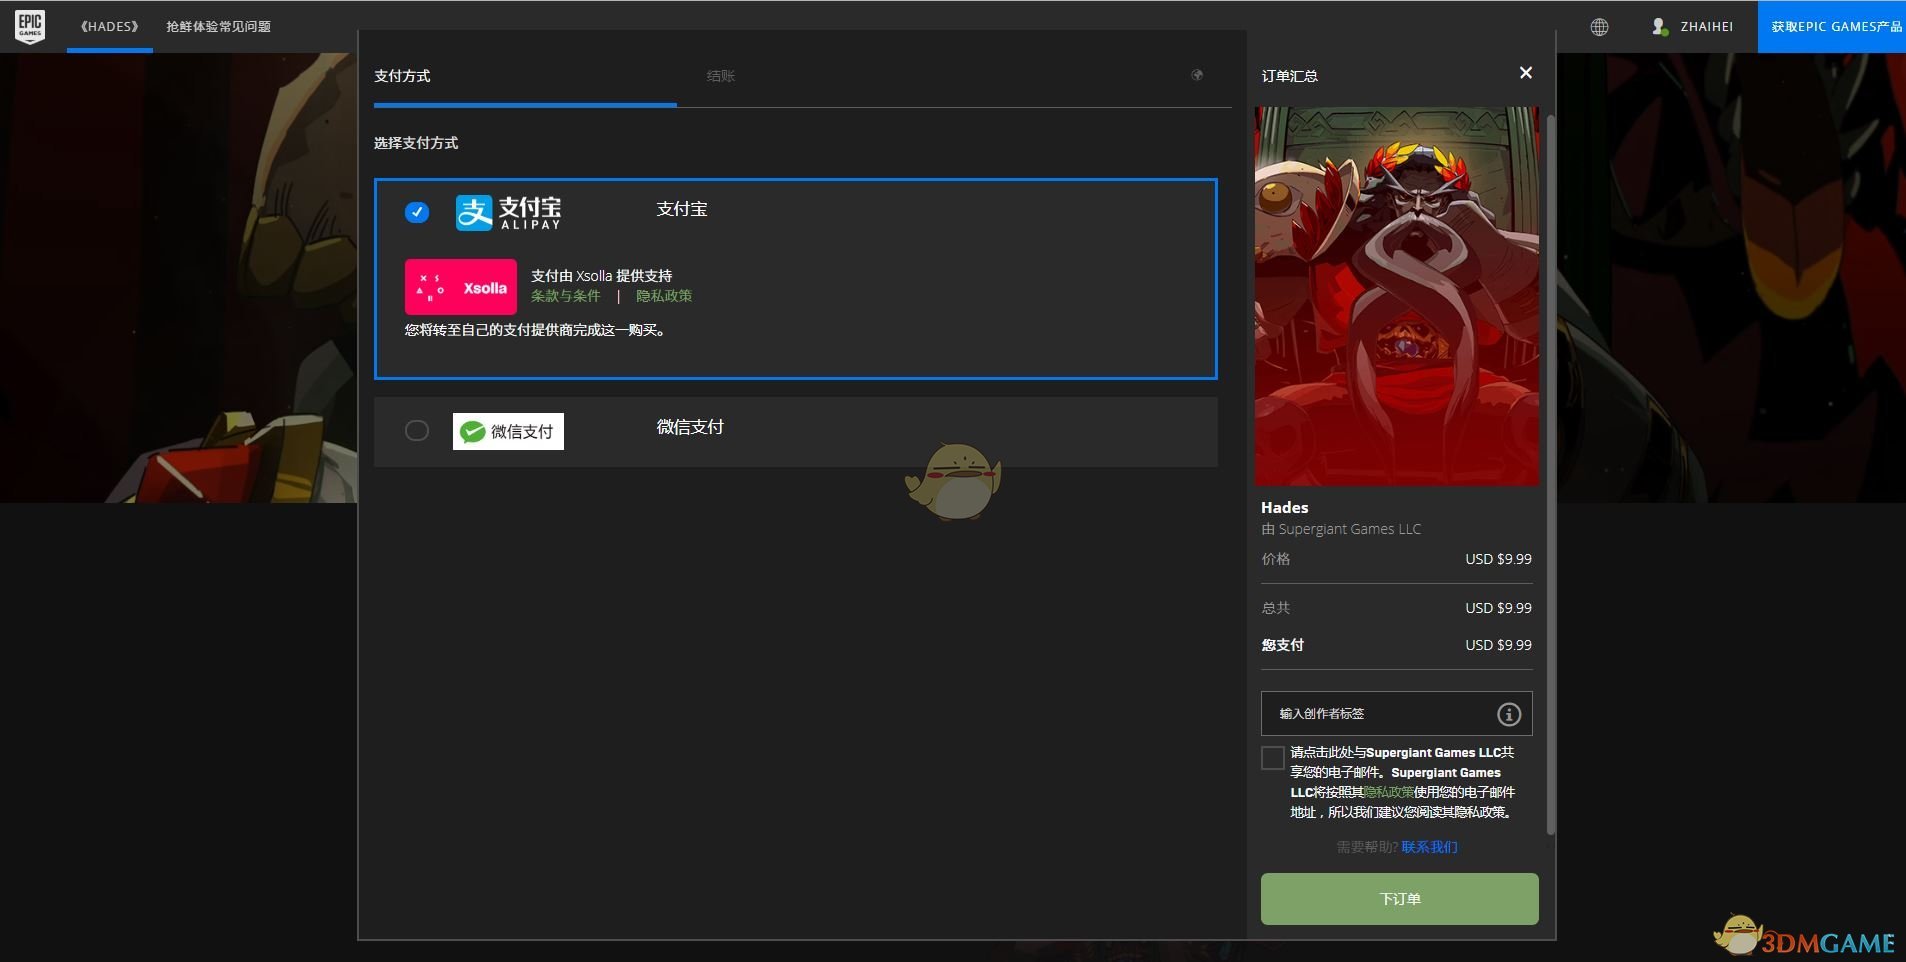Click the Alipay logo

(x=508, y=212)
